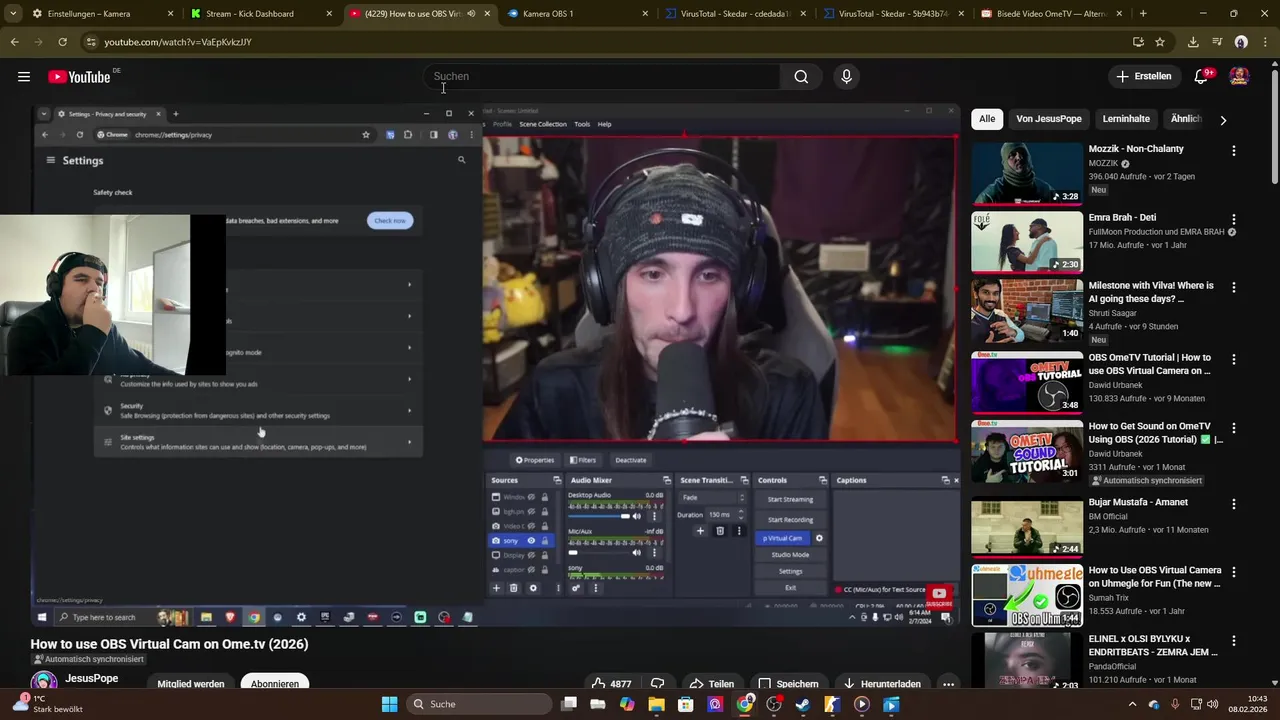
Task: Open ELINEL x OLSI BYLYKU video thumbnail
Action: click(1027, 662)
